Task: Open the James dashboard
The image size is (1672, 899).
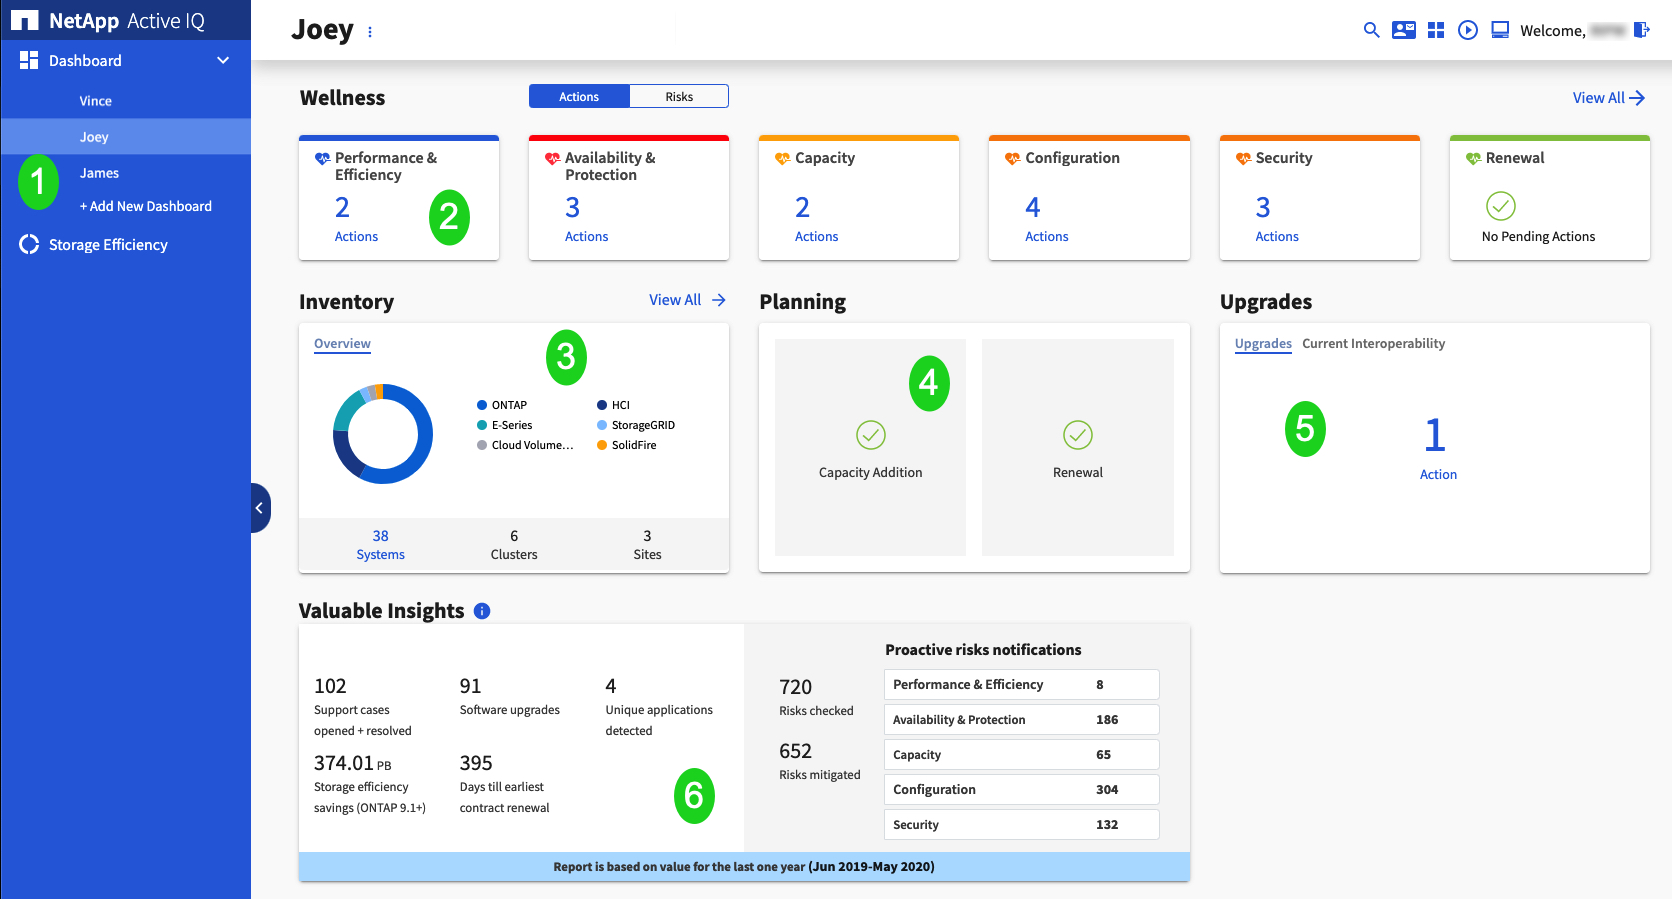Action: [99, 173]
